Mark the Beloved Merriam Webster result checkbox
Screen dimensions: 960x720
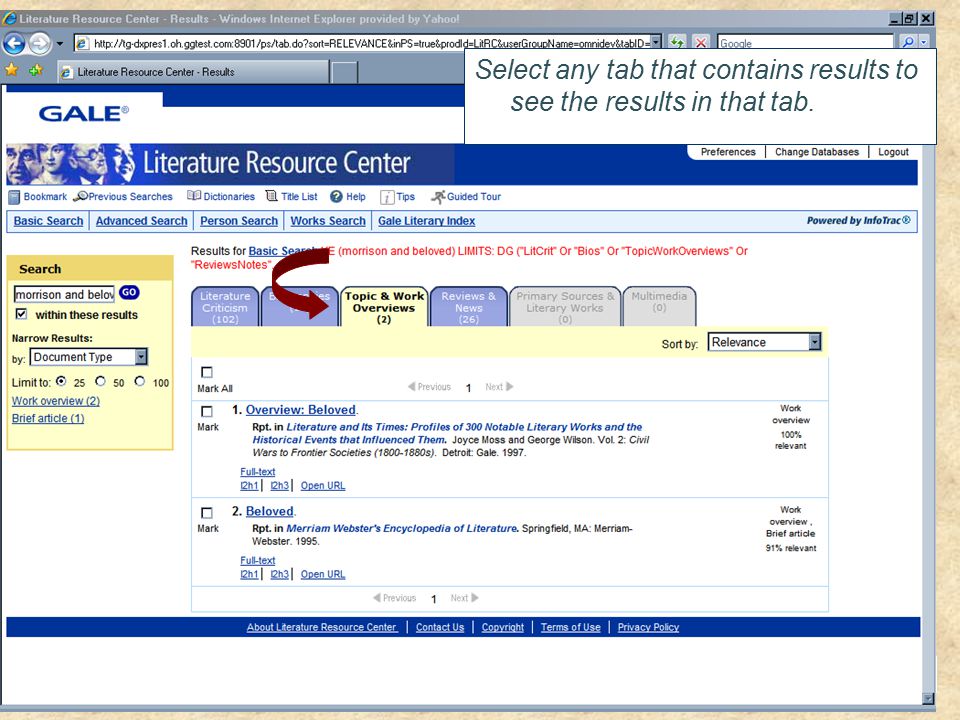click(x=207, y=512)
